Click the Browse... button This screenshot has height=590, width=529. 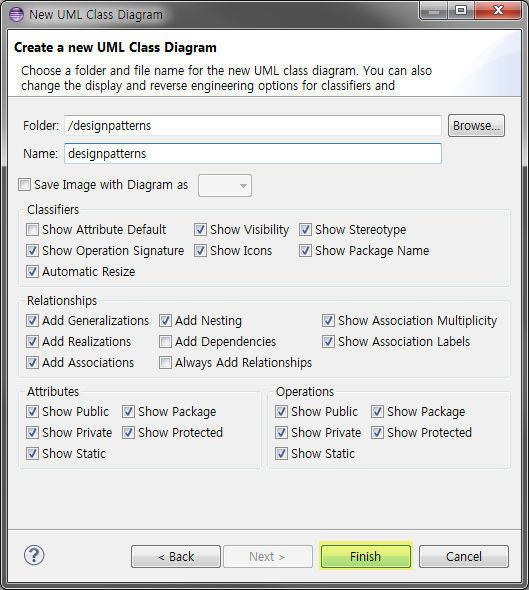[x=476, y=126]
